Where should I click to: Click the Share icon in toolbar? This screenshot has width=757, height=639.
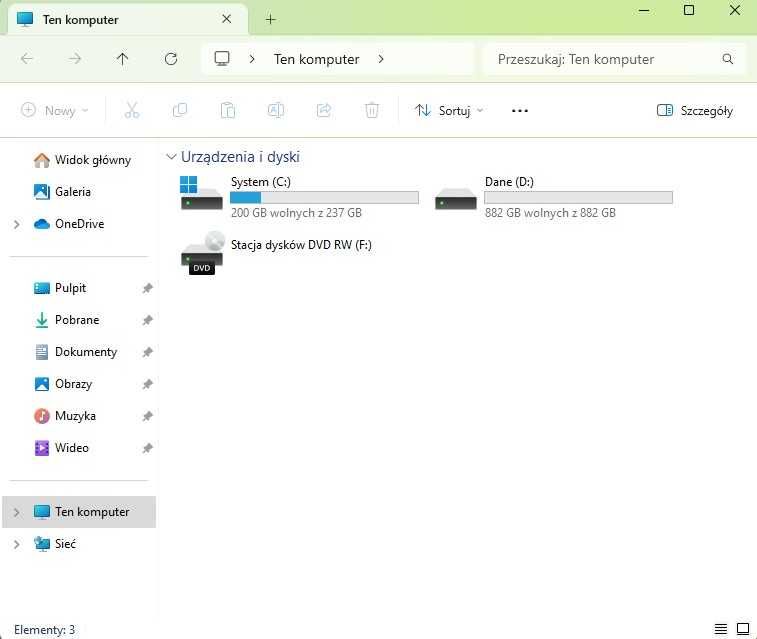[323, 111]
